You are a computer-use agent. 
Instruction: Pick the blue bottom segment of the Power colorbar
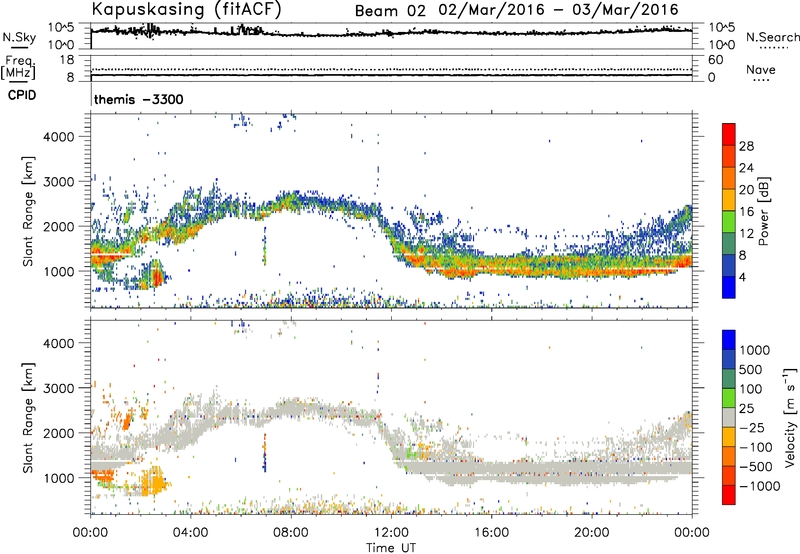(x=729, y=287)
